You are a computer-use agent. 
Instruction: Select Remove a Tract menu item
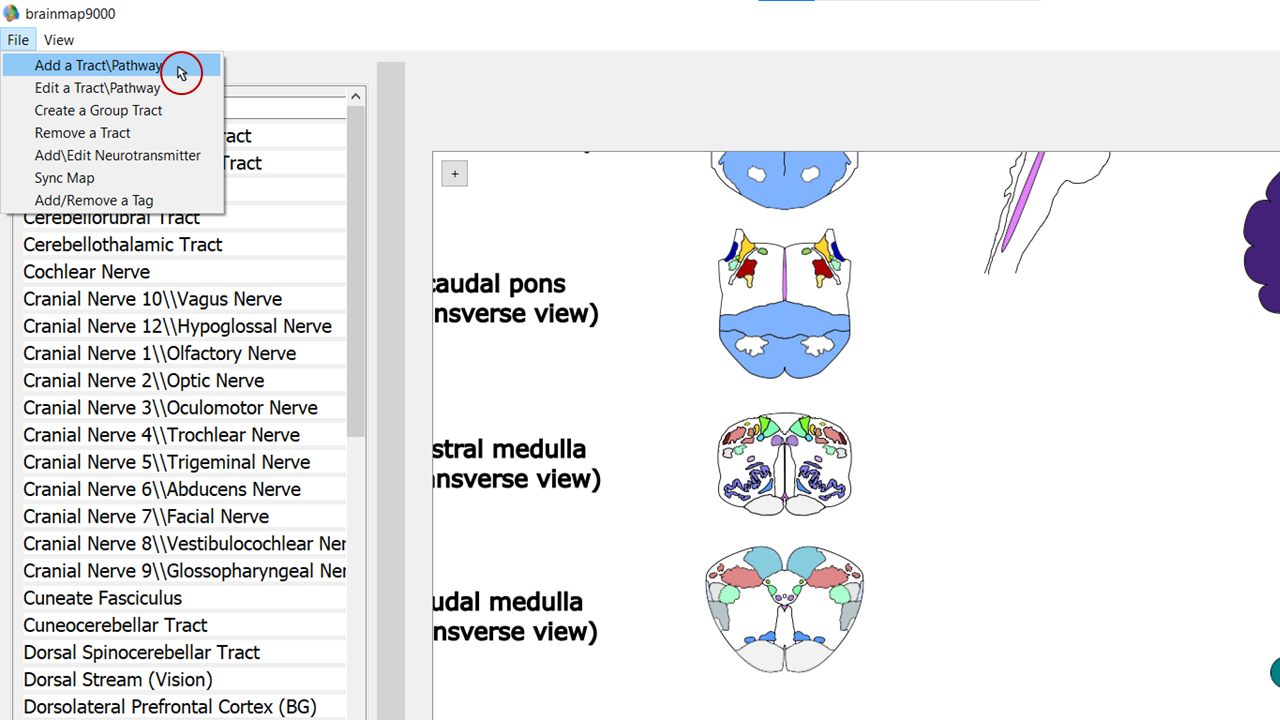[x=82, y=133]
